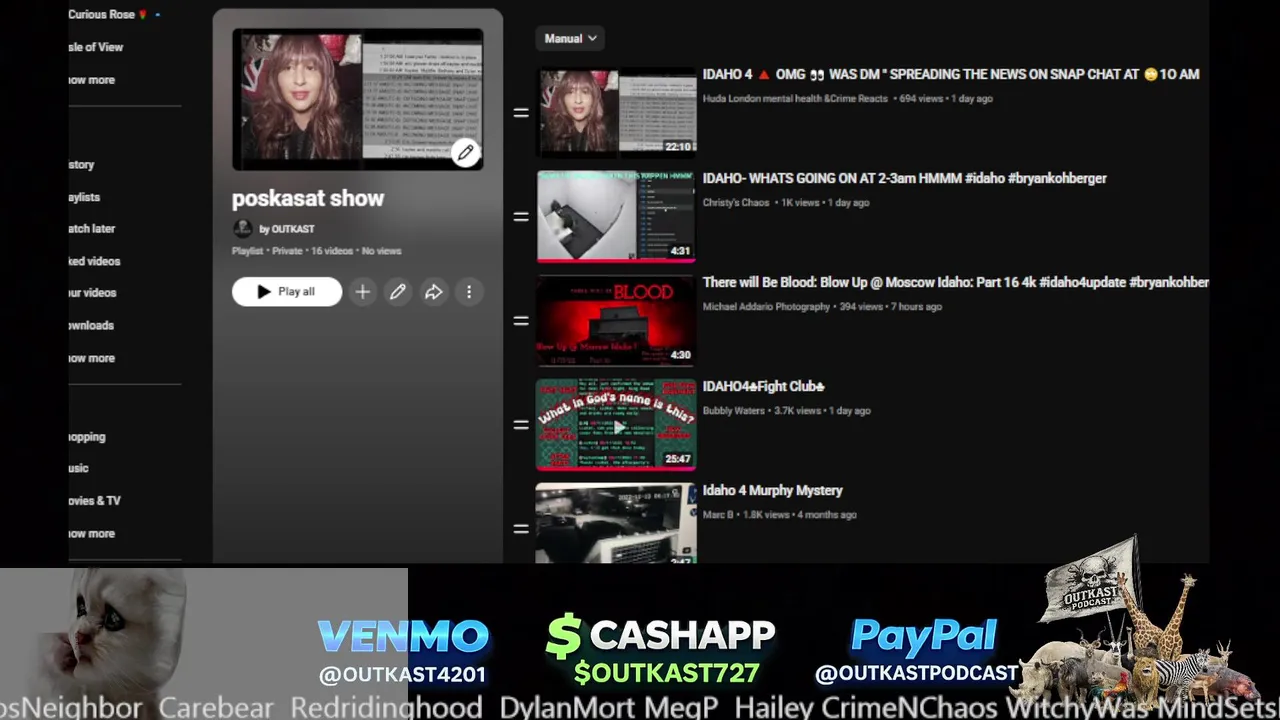The height and width of the screenshot is (720, 1280).
Task: Open the Isle of View subscription
Action: pyautogui.click(x=96, y=47)
